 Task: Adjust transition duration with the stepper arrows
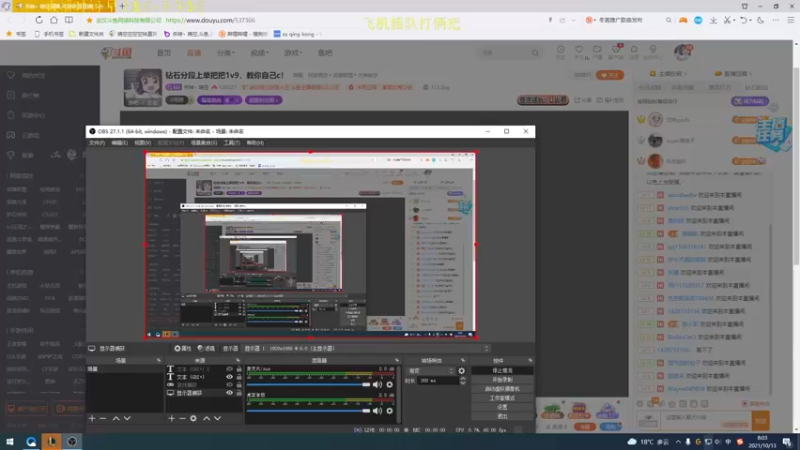462,381
